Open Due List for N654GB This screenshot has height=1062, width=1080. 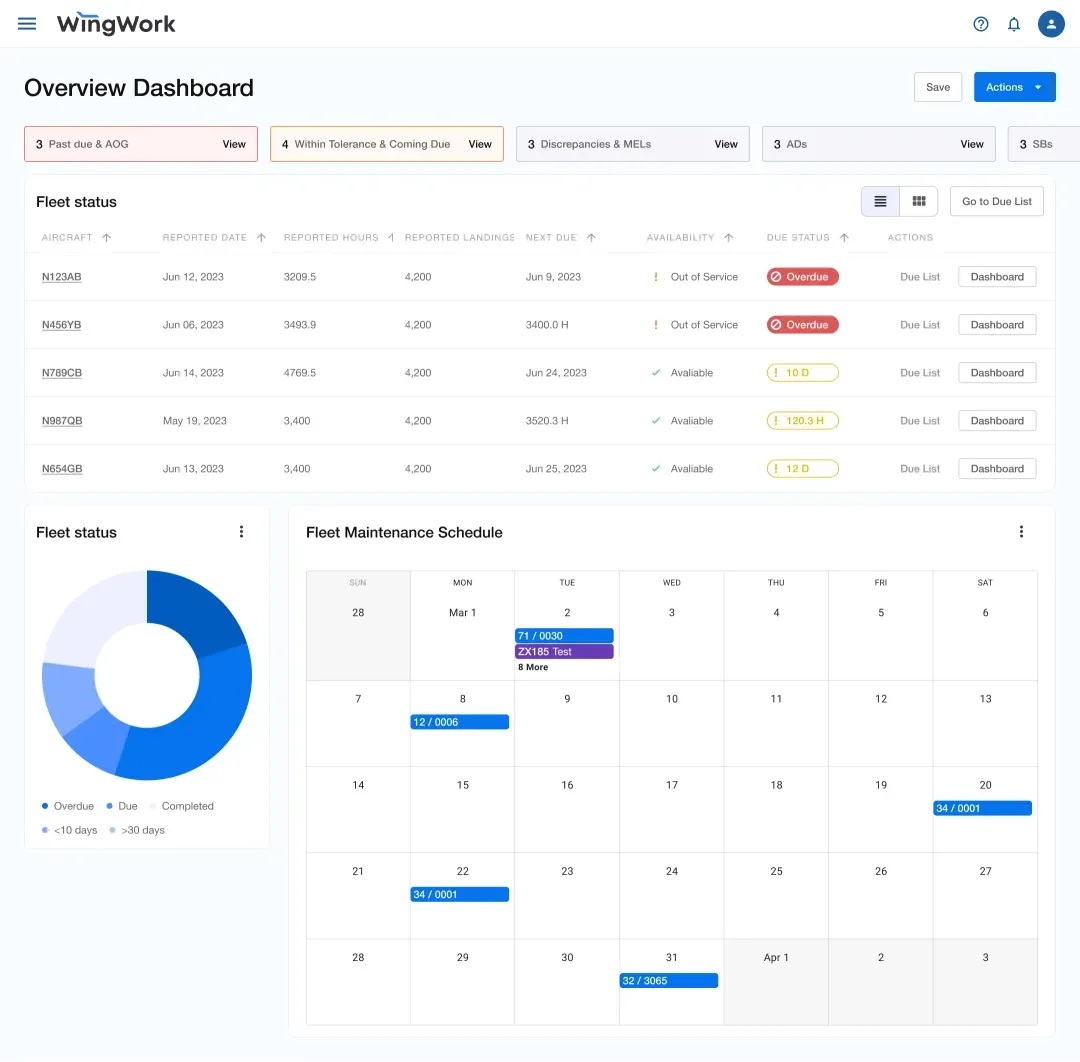(920, 469)
